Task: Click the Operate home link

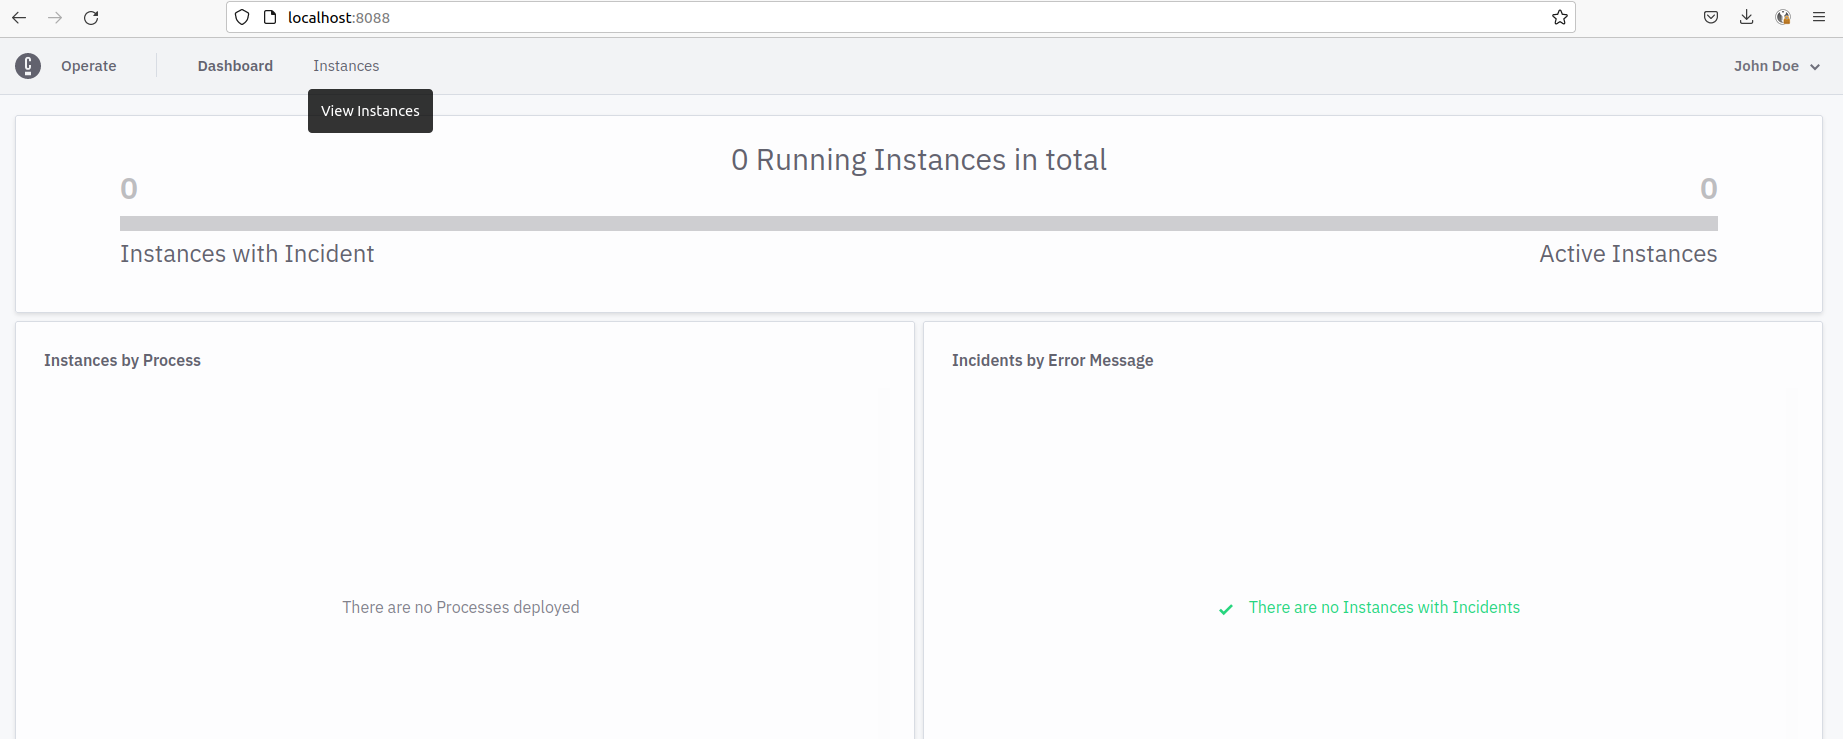Action: 88,66
